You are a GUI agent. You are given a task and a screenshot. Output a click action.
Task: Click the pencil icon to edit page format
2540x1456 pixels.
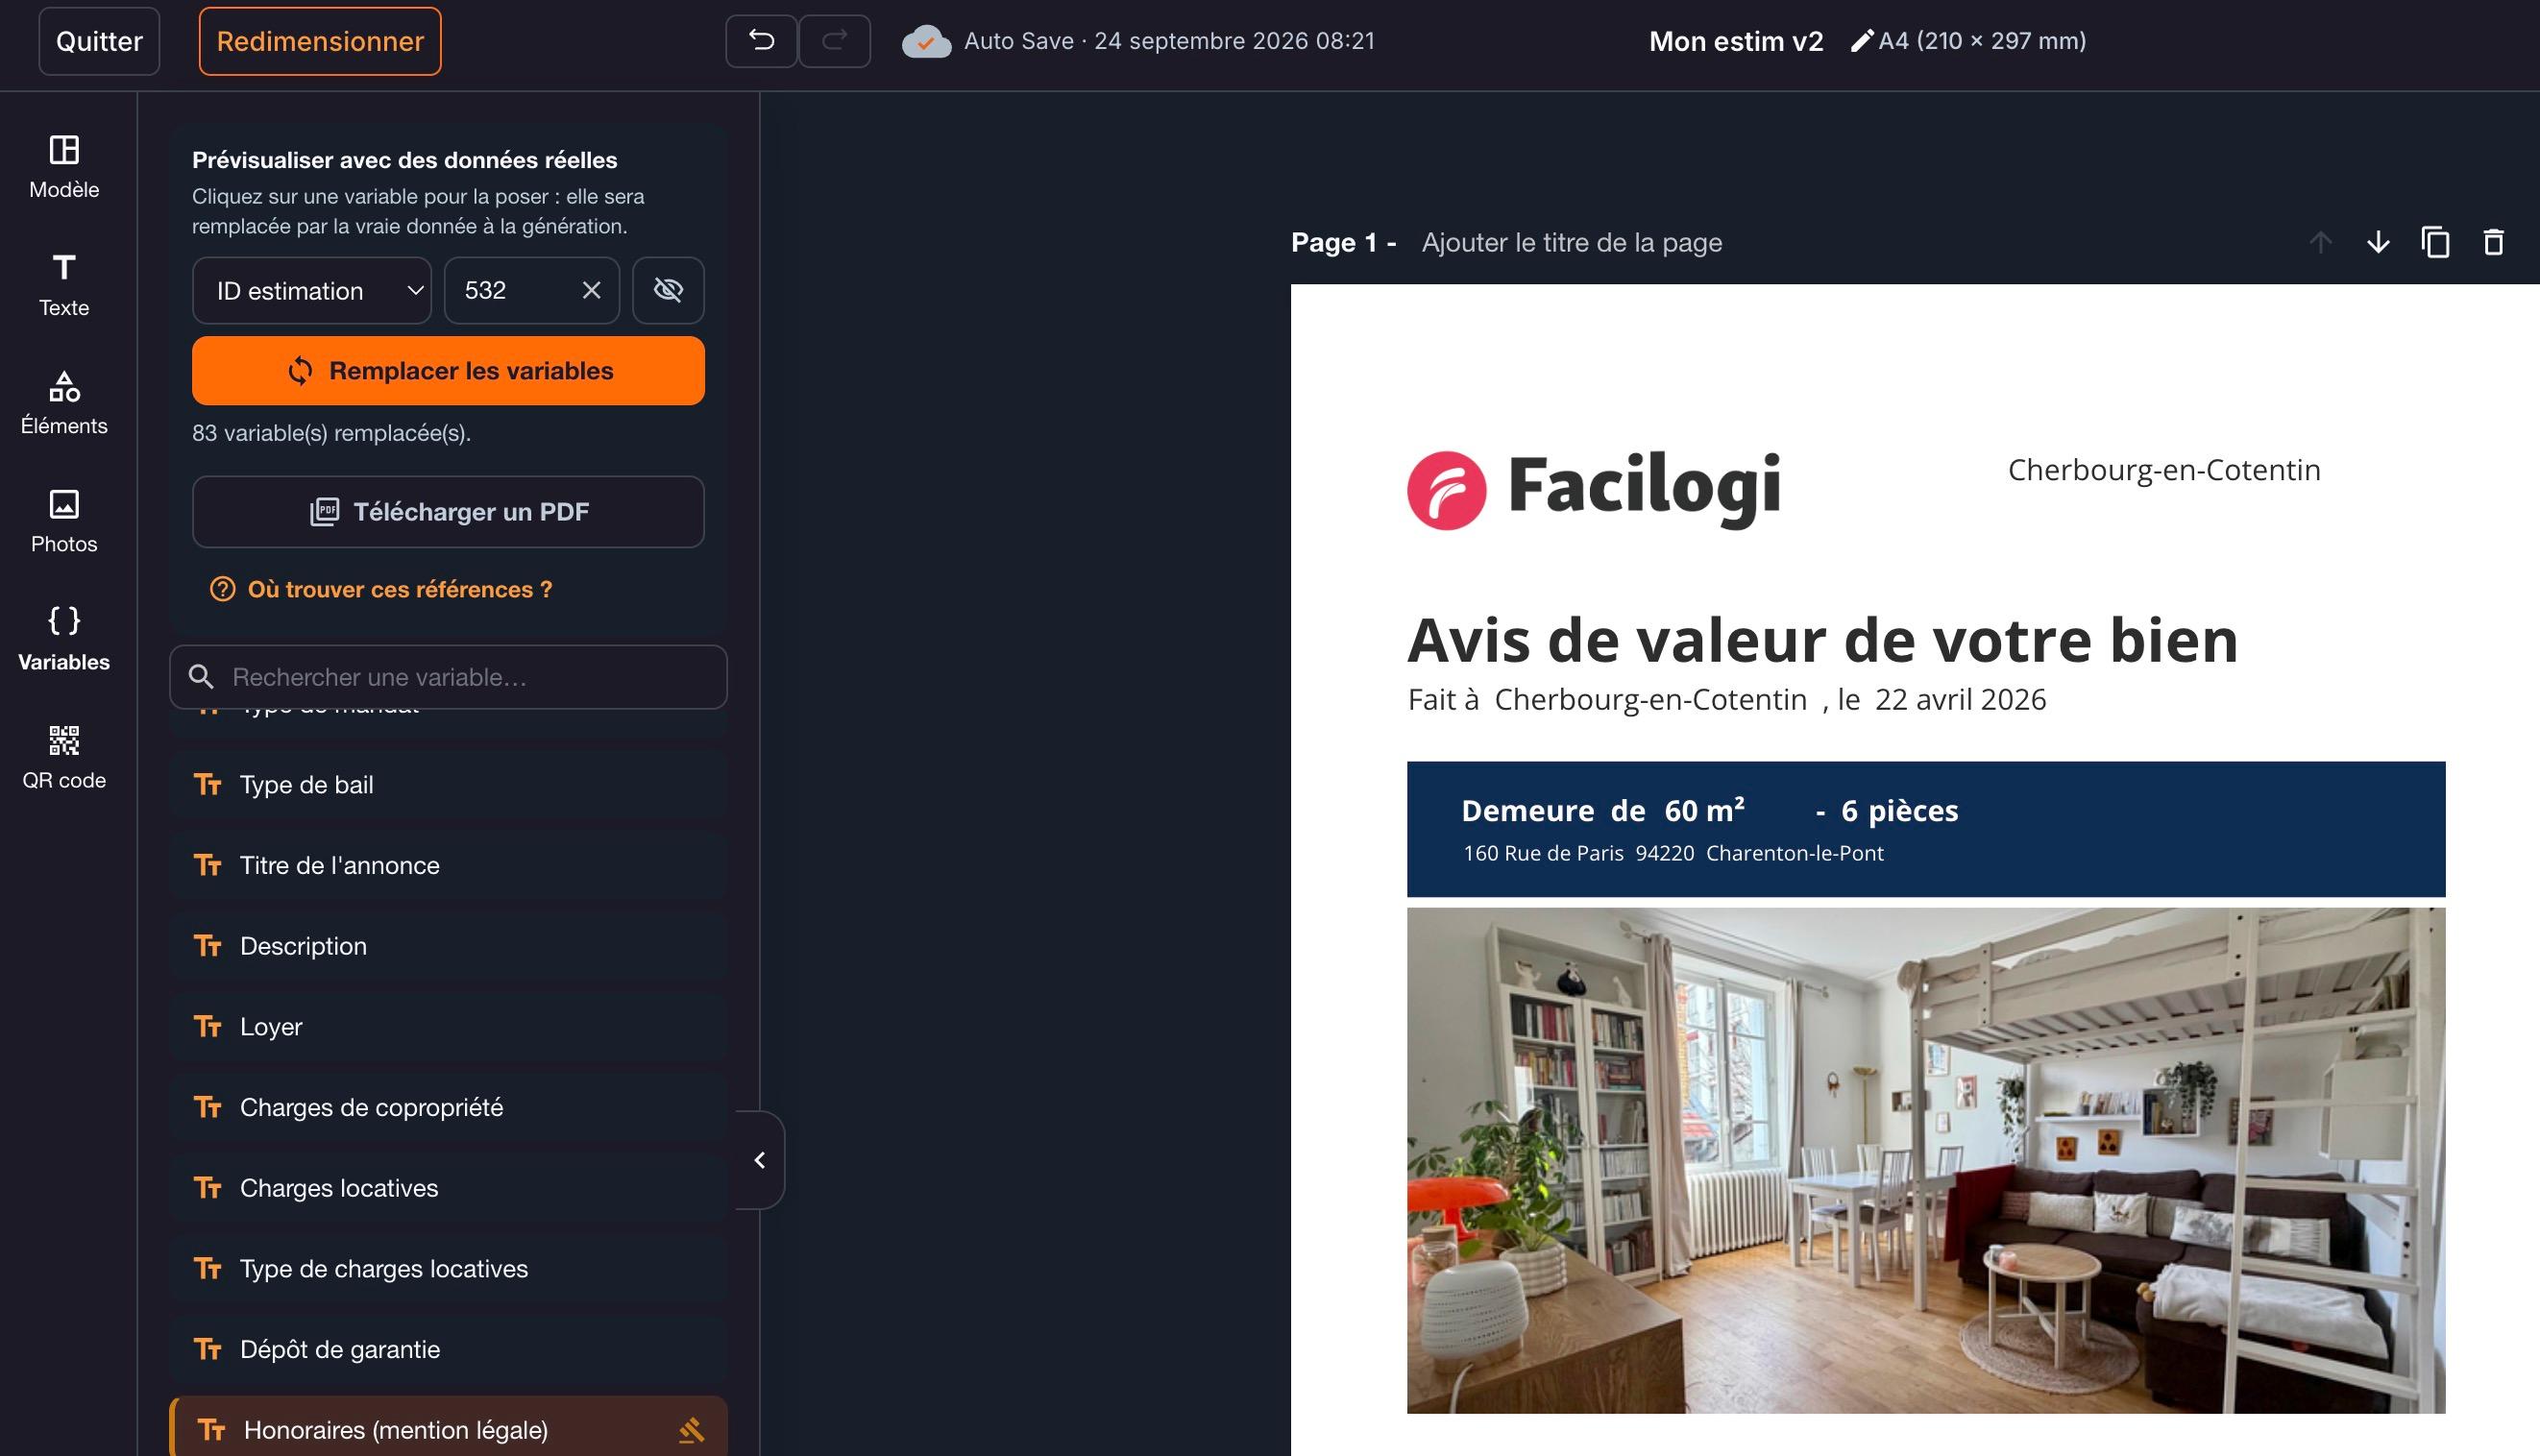coord(1861,41)
